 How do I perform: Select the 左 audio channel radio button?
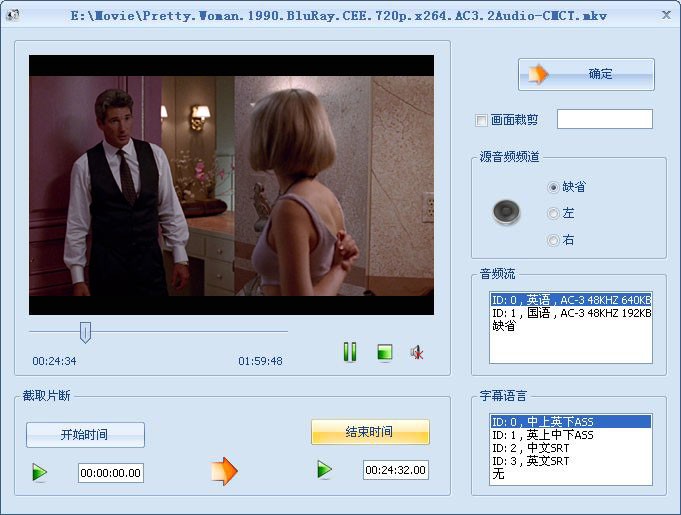pyautogui.click(x=553, y=214)
